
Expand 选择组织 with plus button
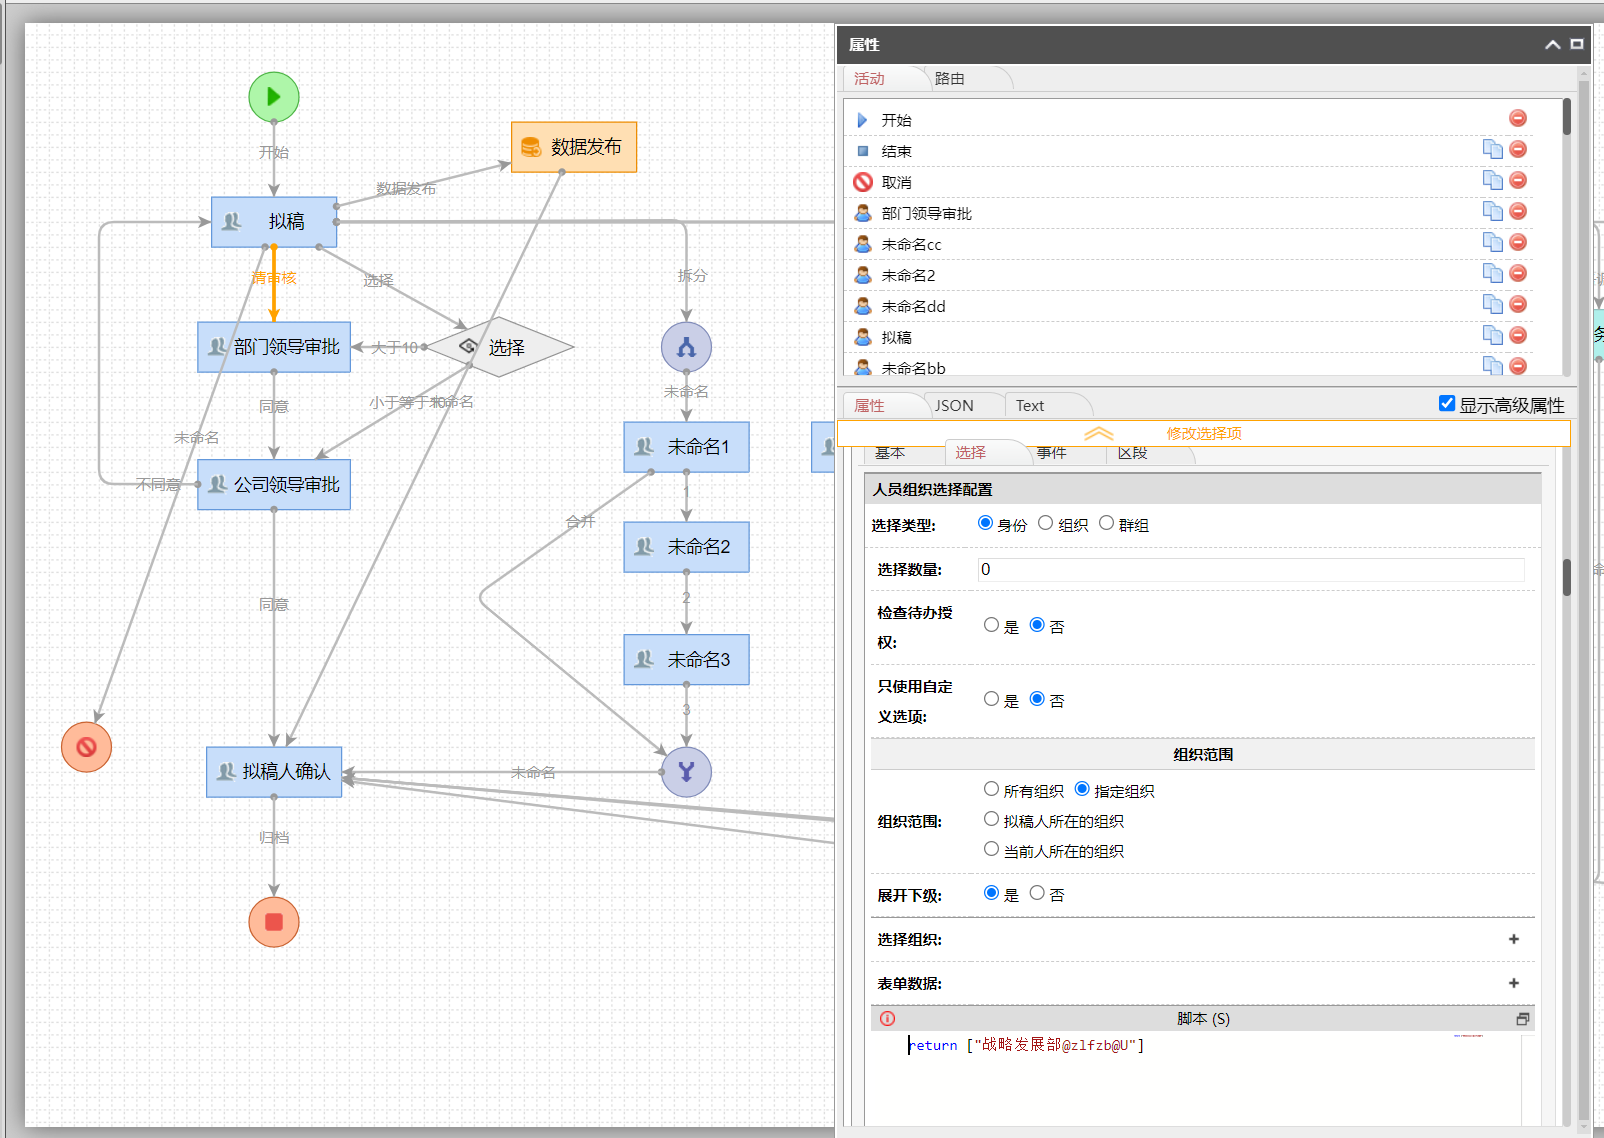pos(1513,939)
